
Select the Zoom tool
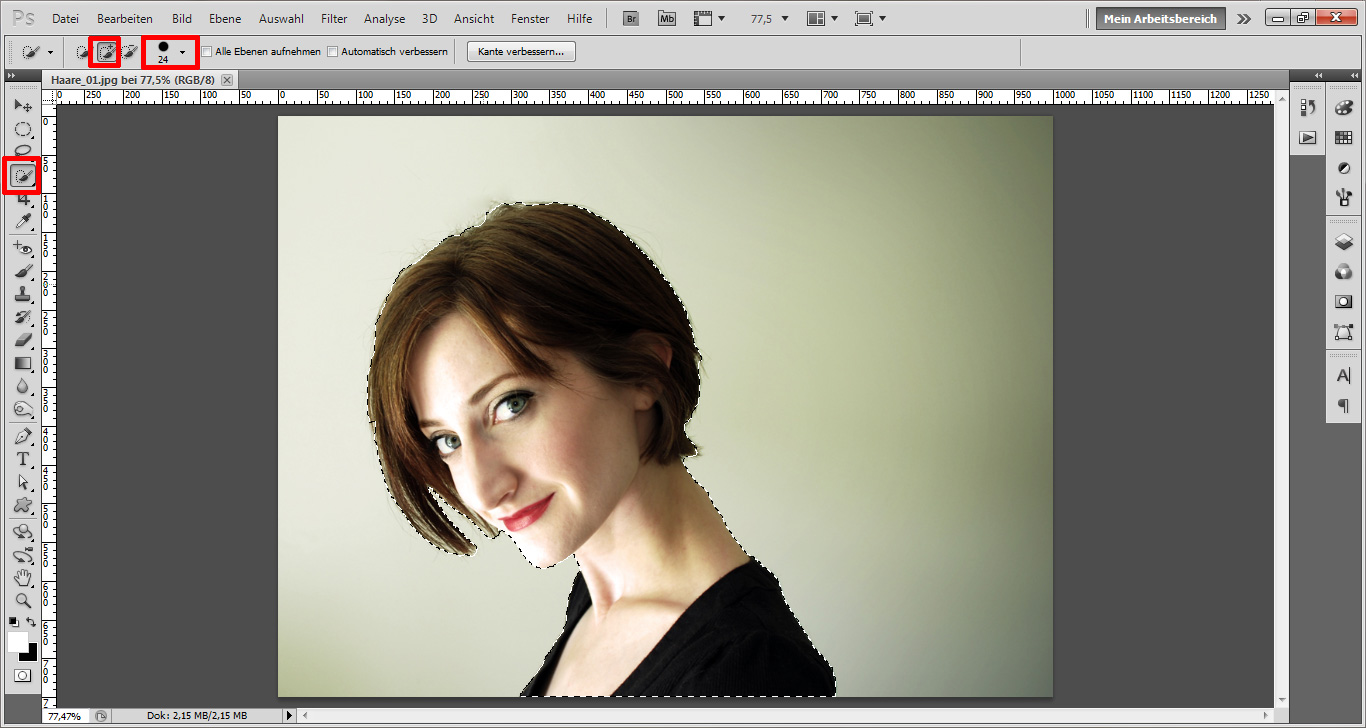tap(22, 600)
